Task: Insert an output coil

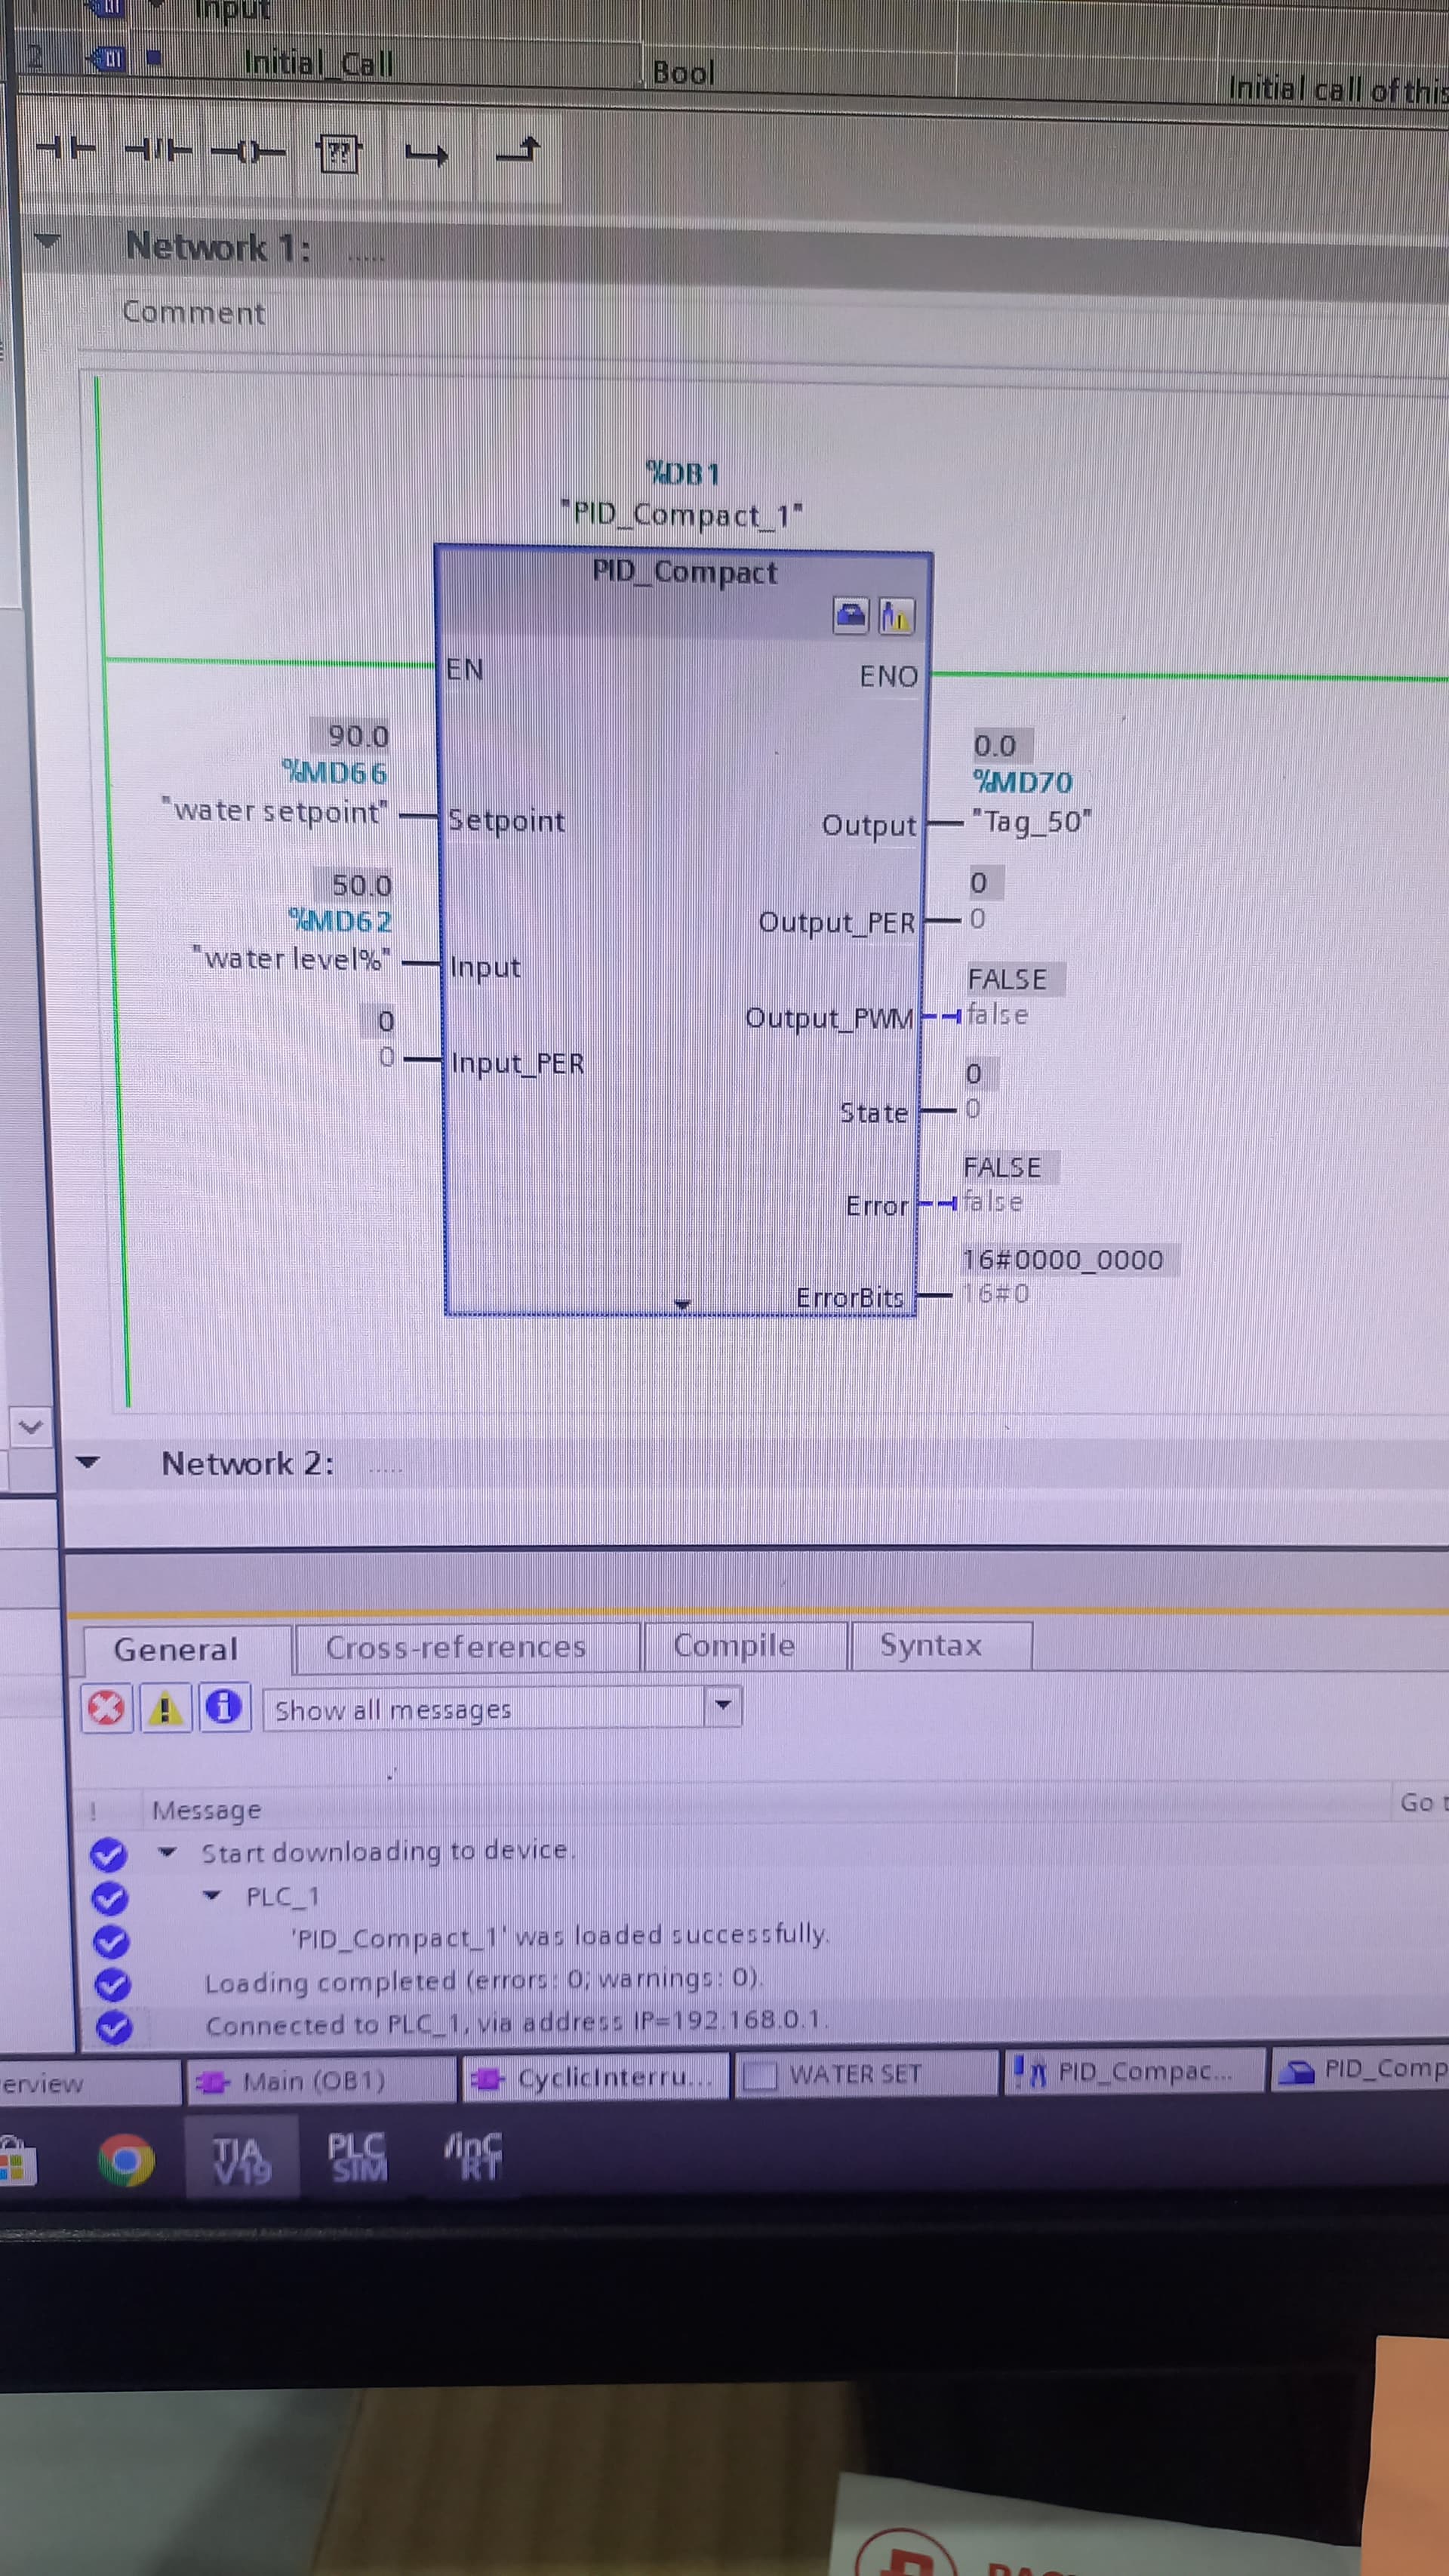Action: [x=248, y=153]
